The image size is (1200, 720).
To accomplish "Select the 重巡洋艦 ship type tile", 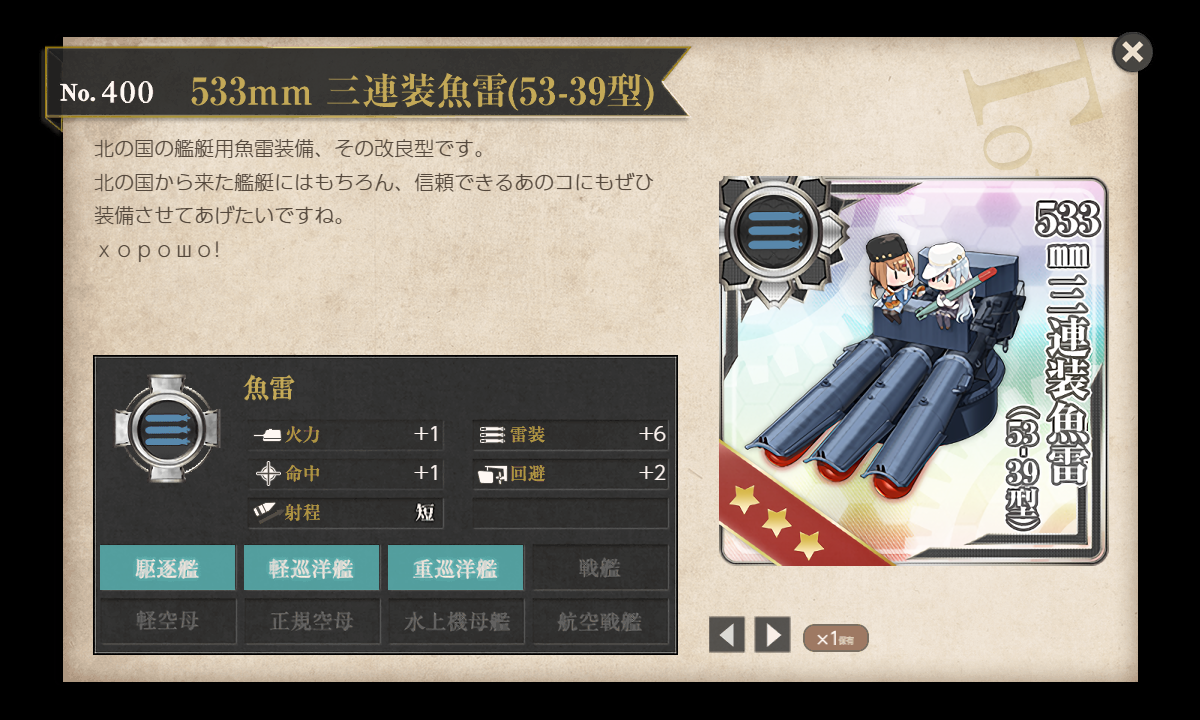I will click(x=455, y=568).
